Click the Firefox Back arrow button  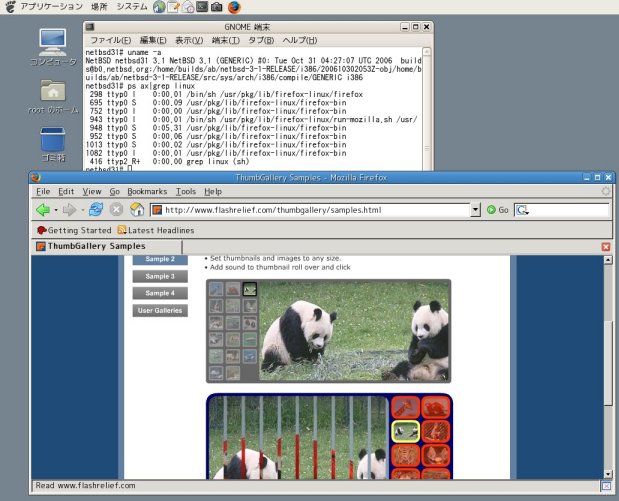pos(43,210)
